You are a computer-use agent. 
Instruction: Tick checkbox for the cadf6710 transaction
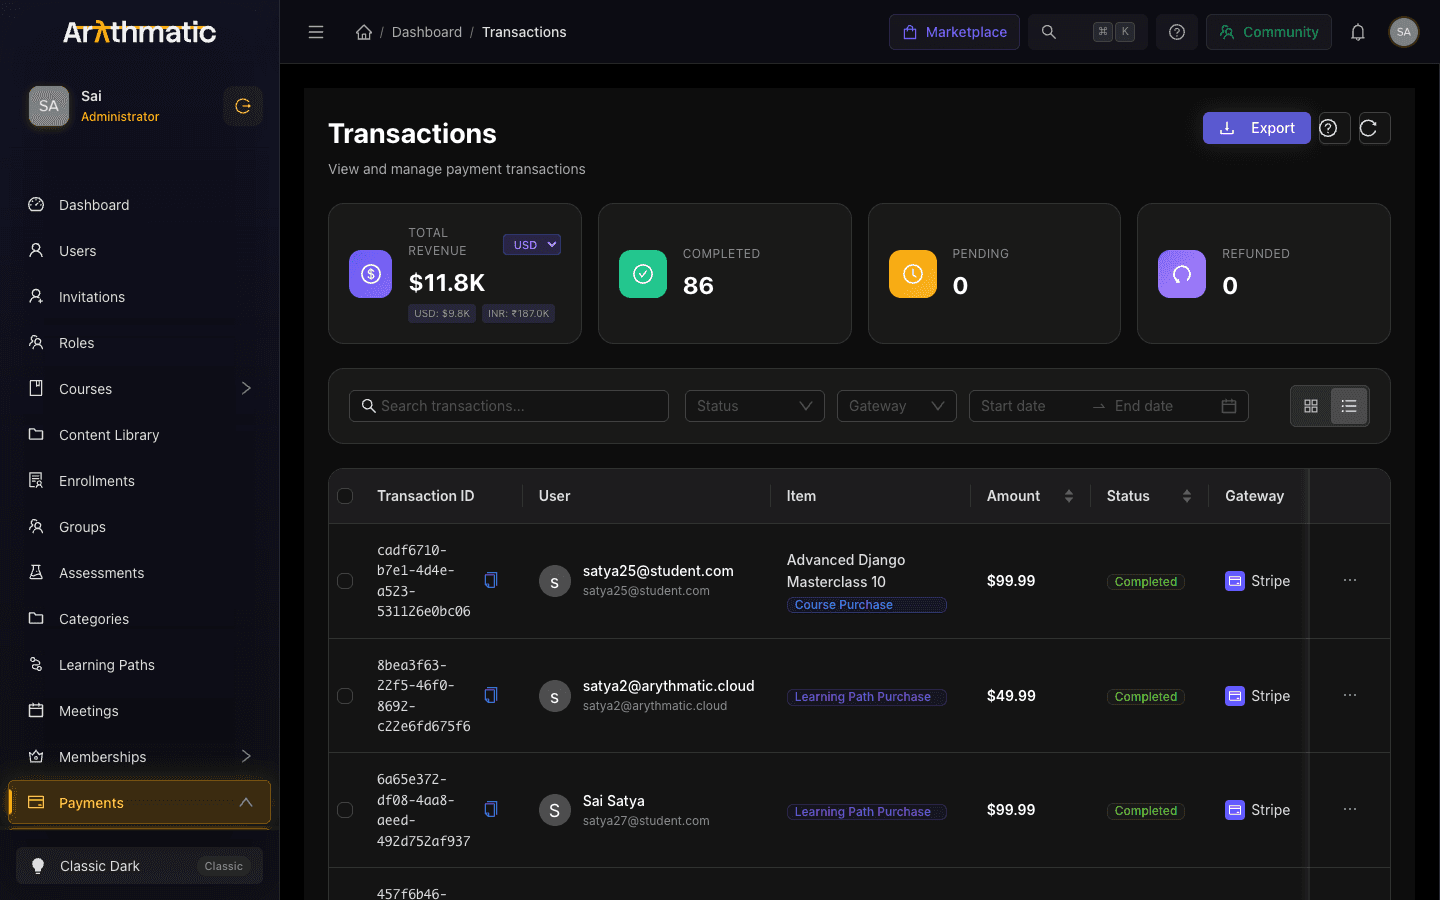click(345, 581)
